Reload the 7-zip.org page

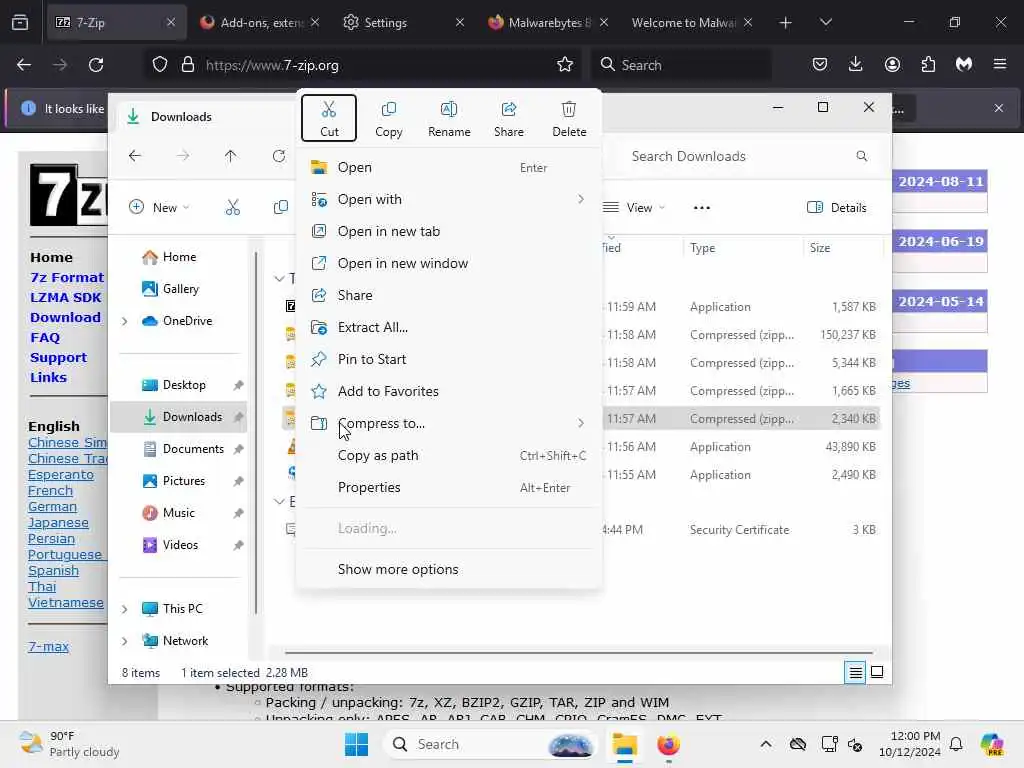point(96,65)
